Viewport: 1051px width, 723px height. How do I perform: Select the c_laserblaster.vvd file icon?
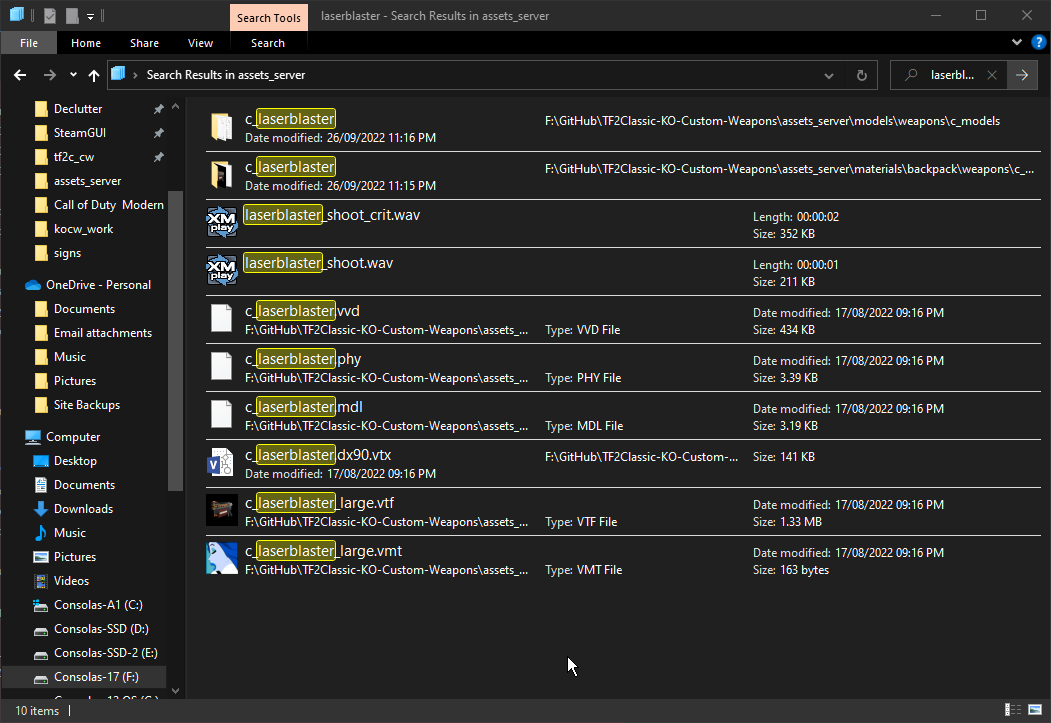pos(222,318)
